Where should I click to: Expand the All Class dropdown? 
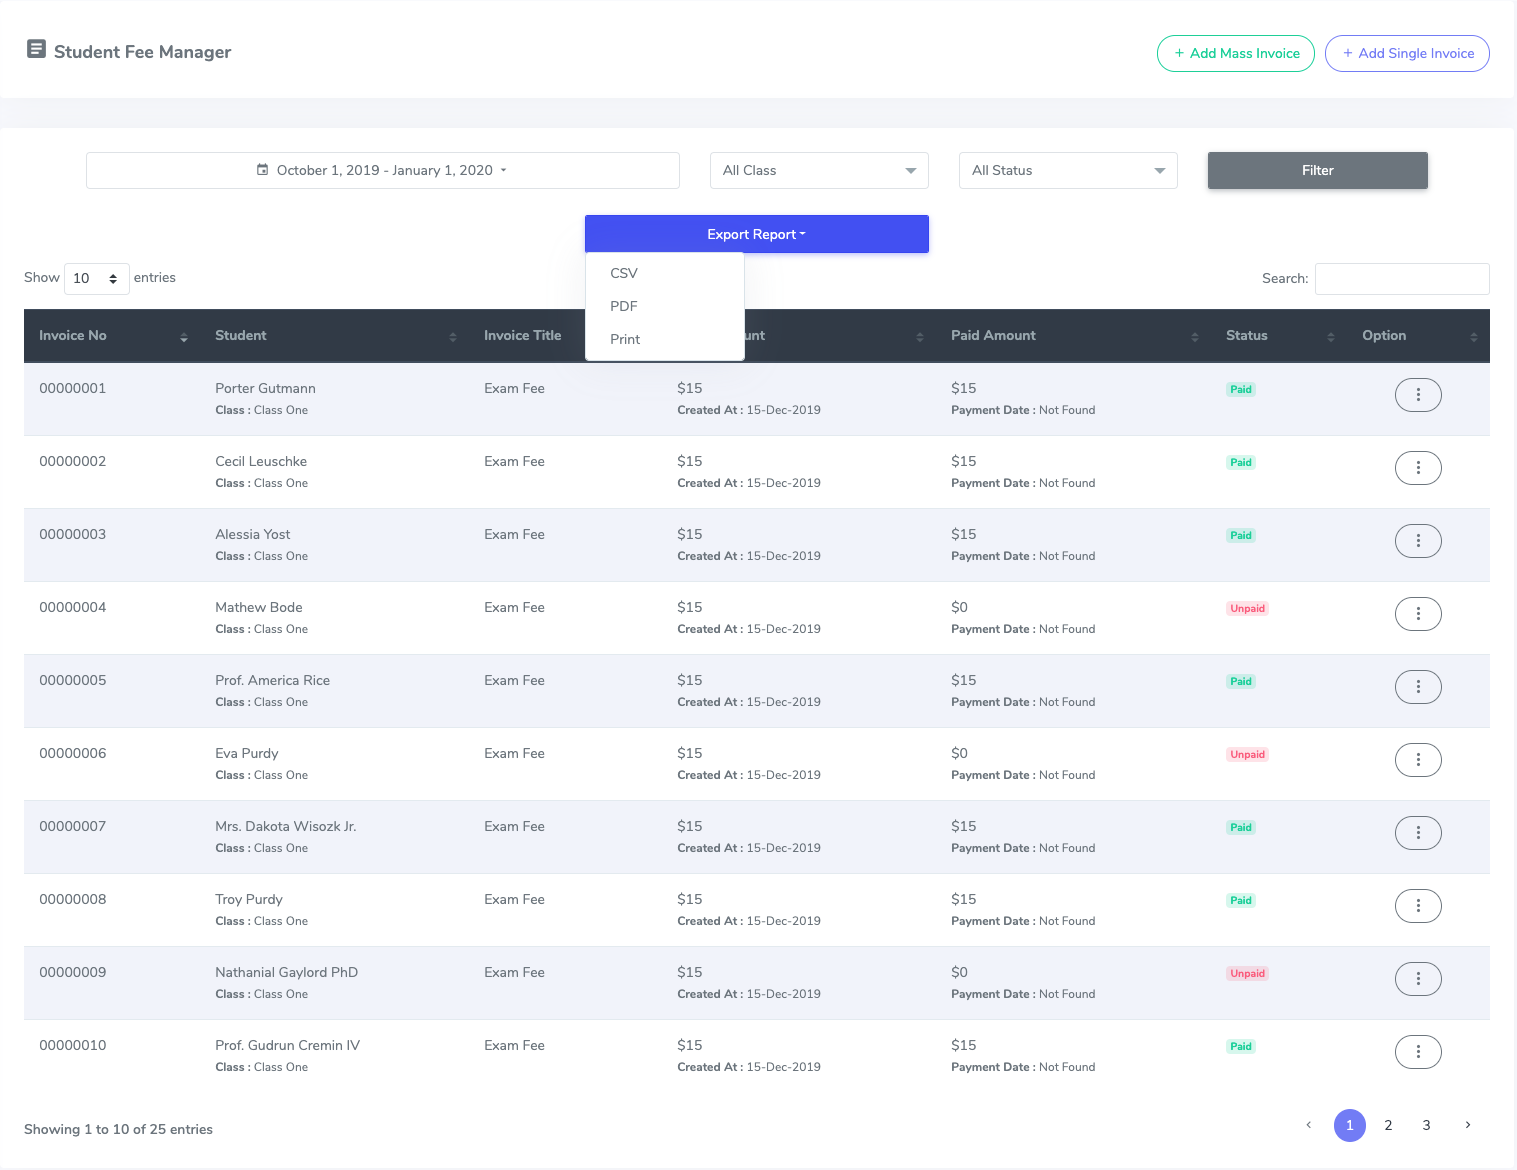[818, 171]
